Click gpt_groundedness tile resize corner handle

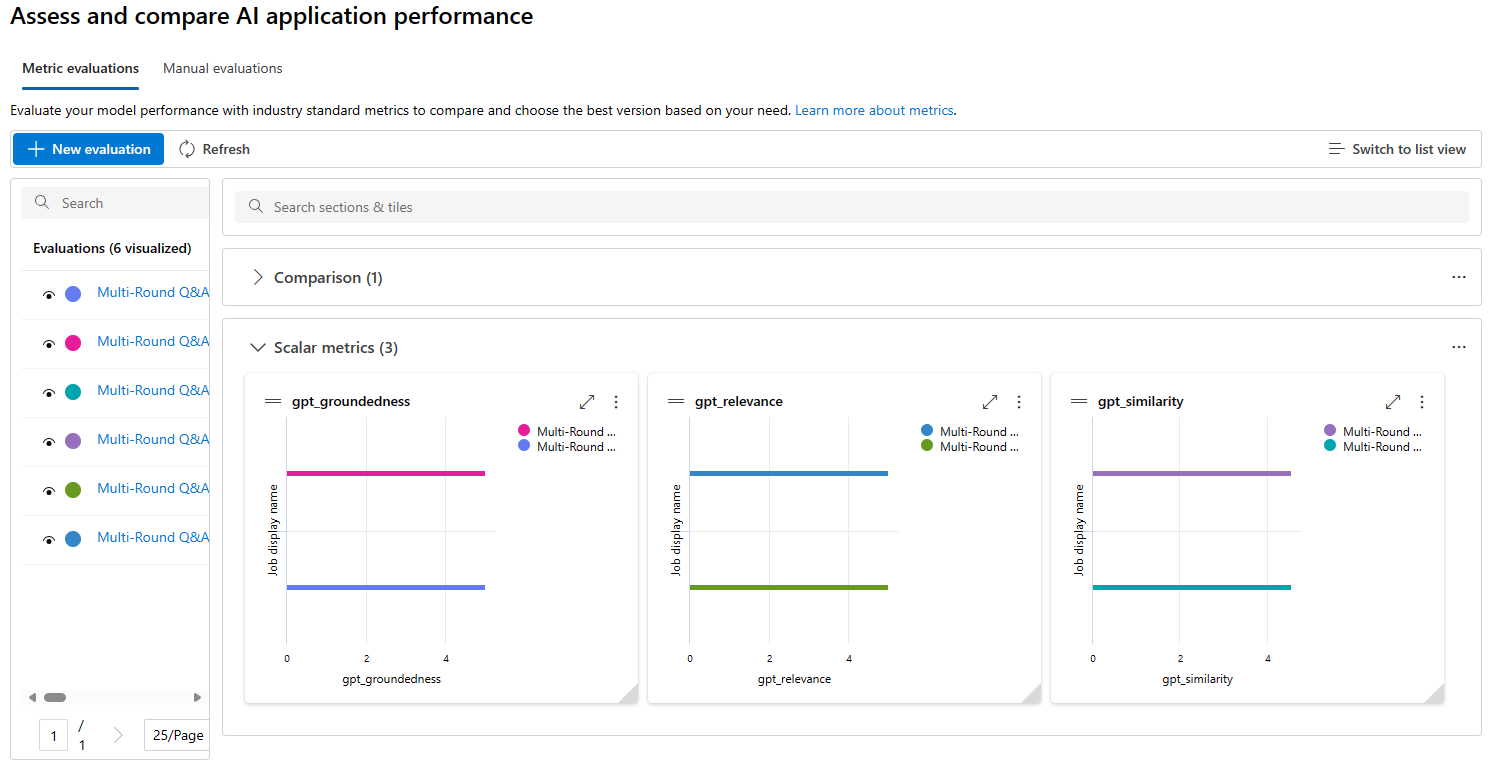point(629,695)
